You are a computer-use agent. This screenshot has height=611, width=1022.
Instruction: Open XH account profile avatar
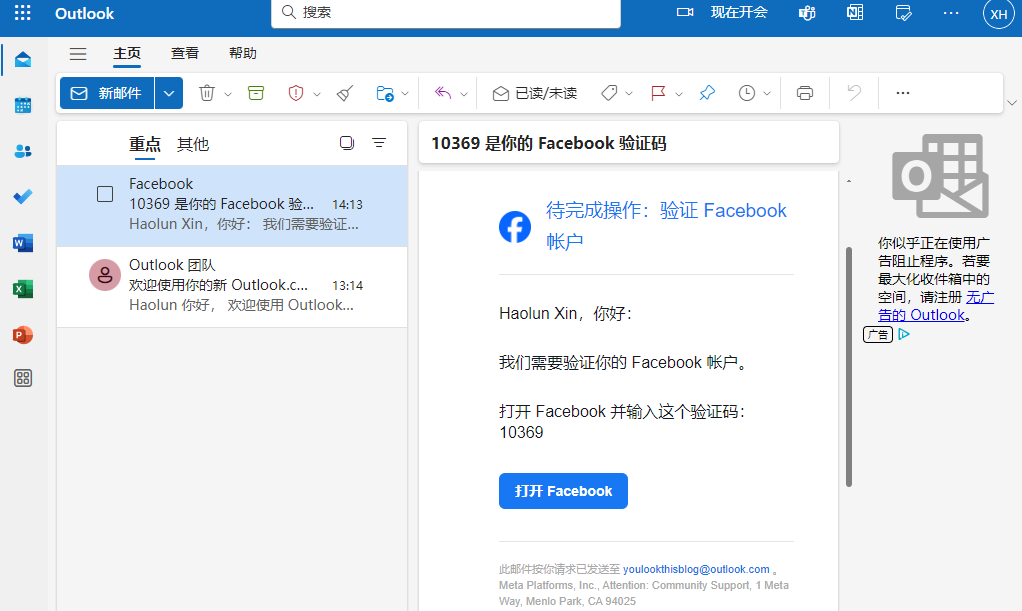tap(999, 14)
